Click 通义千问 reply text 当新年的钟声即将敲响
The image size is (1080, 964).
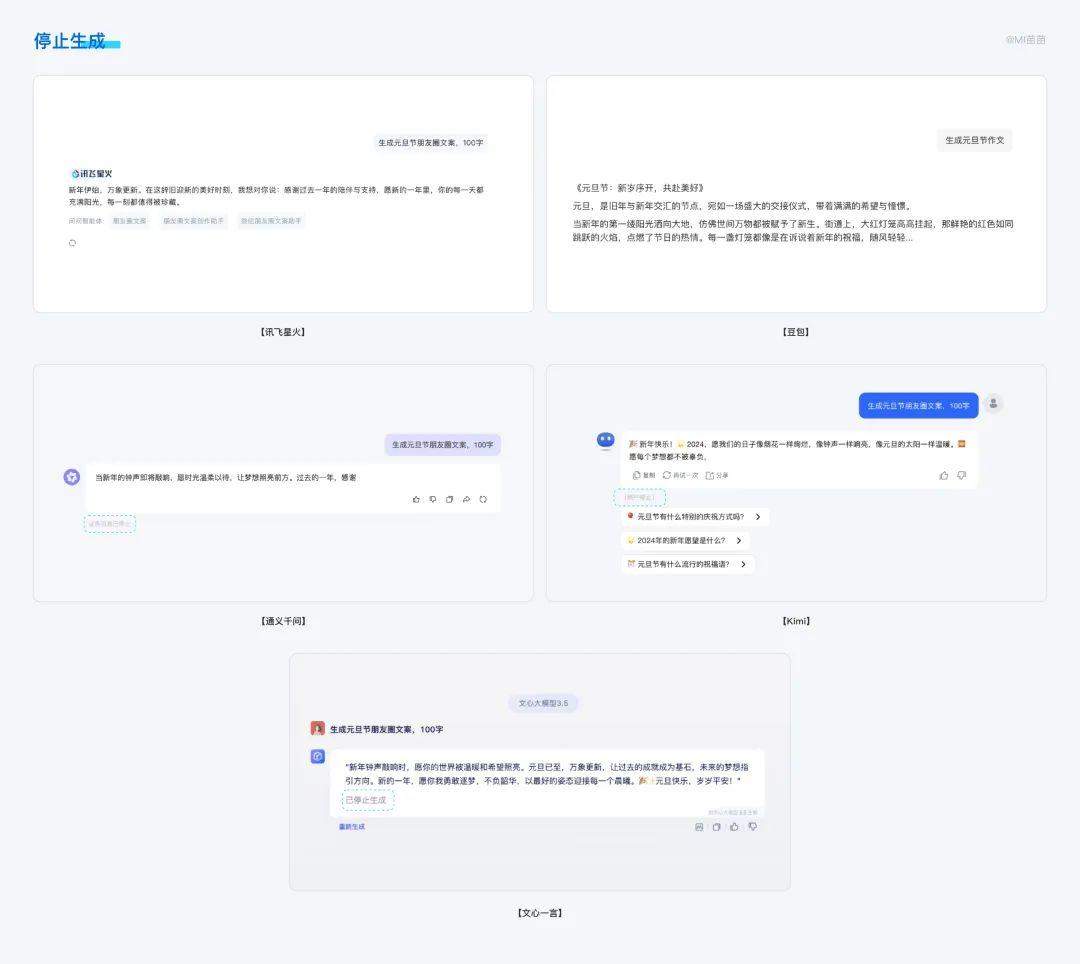tap(226, 477)
